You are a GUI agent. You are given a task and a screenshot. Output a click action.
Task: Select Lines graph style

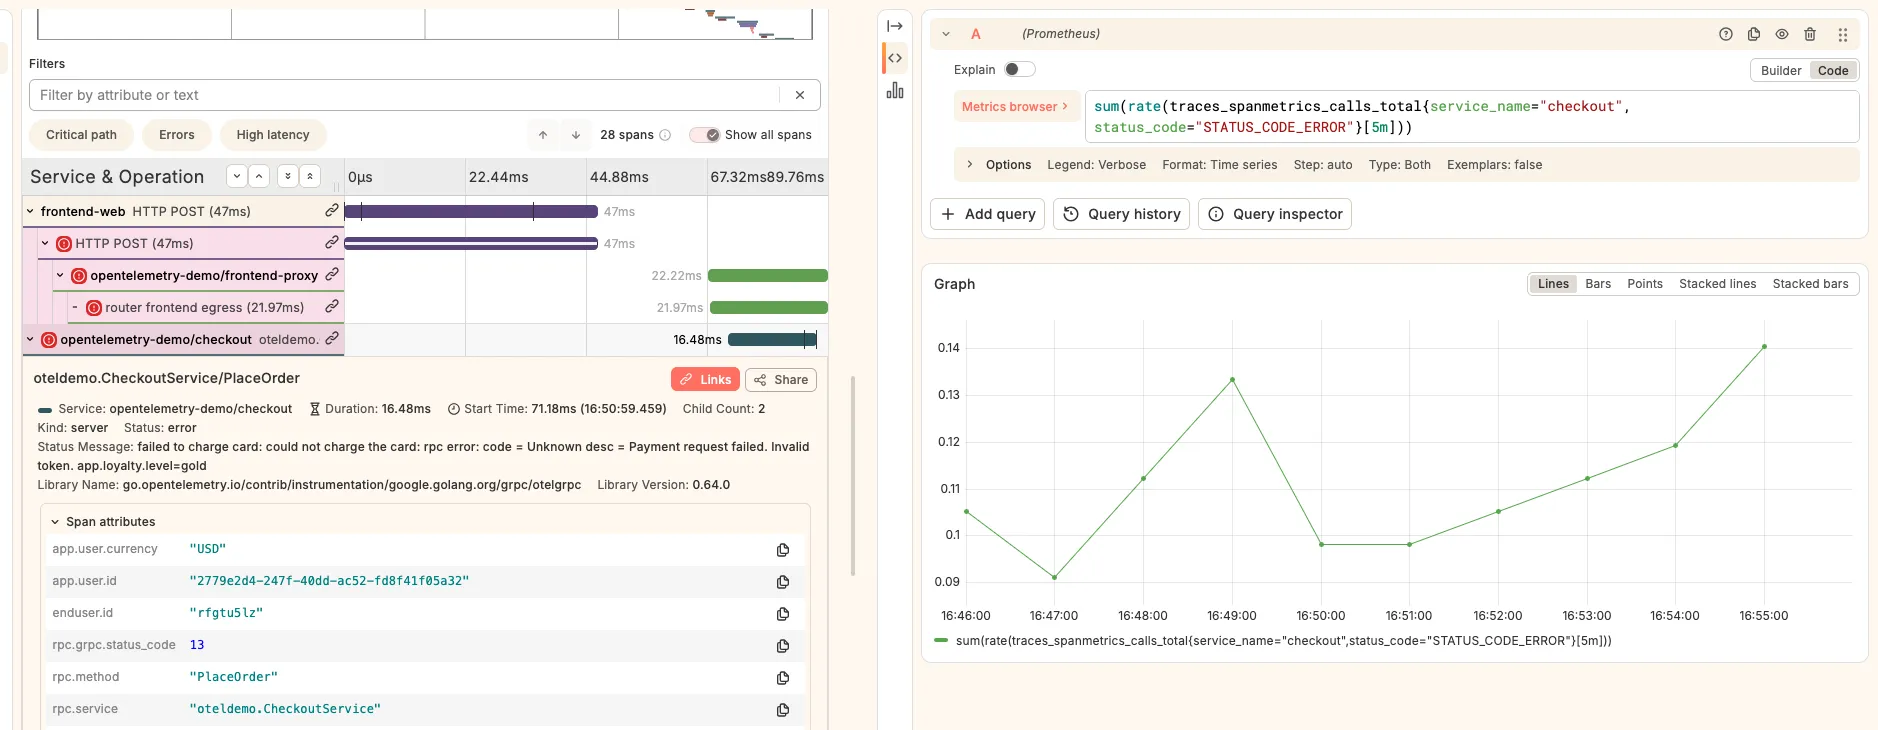1553,284
